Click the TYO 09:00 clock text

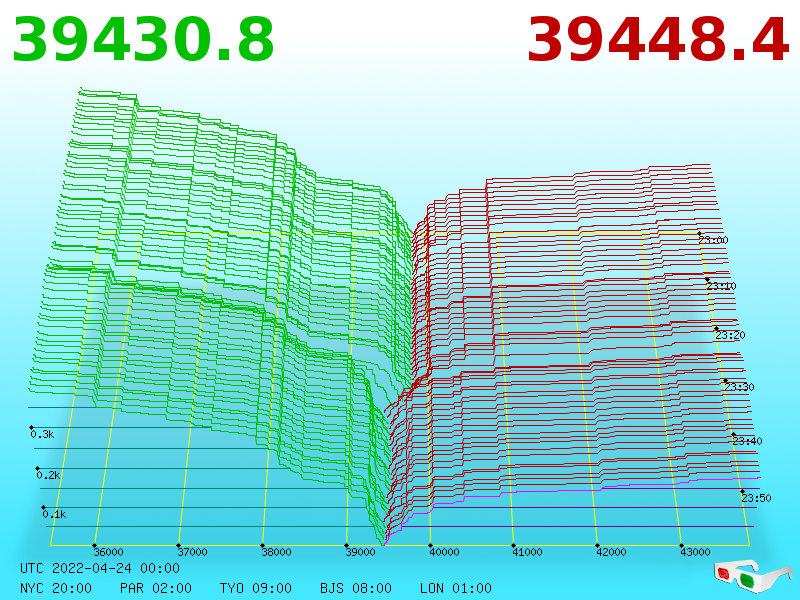click(256, 588)
